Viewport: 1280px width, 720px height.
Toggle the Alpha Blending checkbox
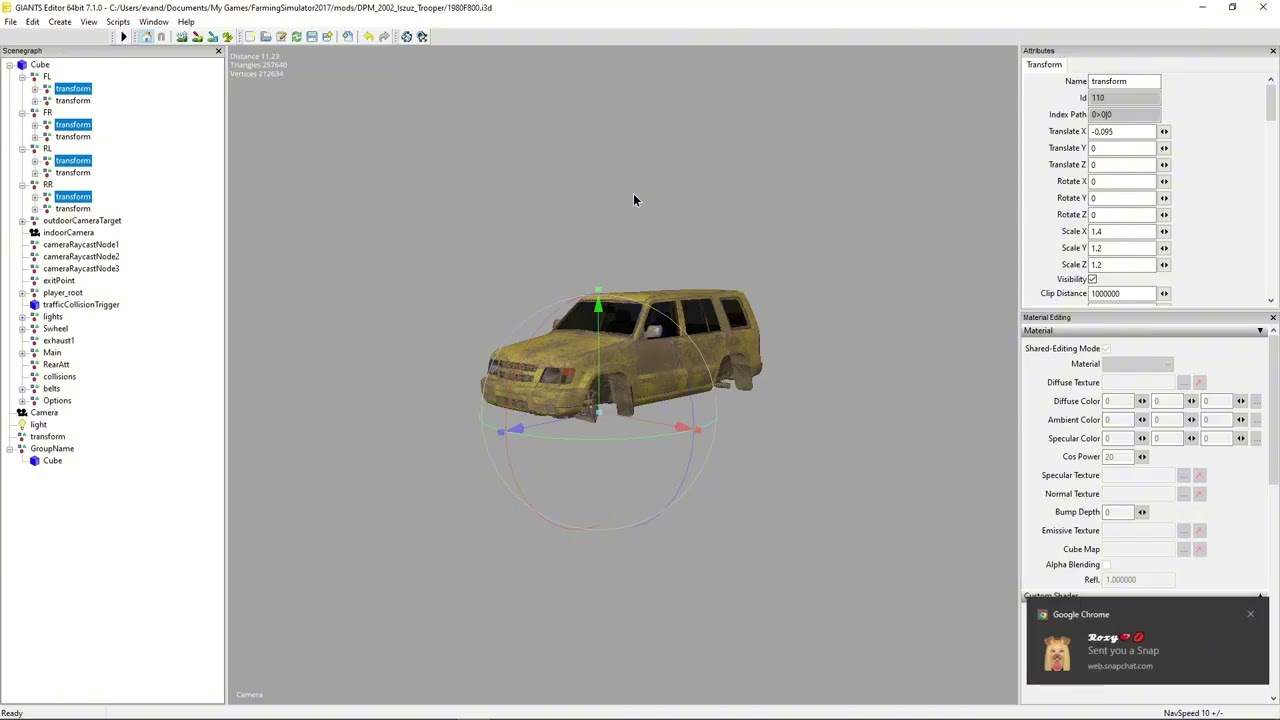(1106, 565)
